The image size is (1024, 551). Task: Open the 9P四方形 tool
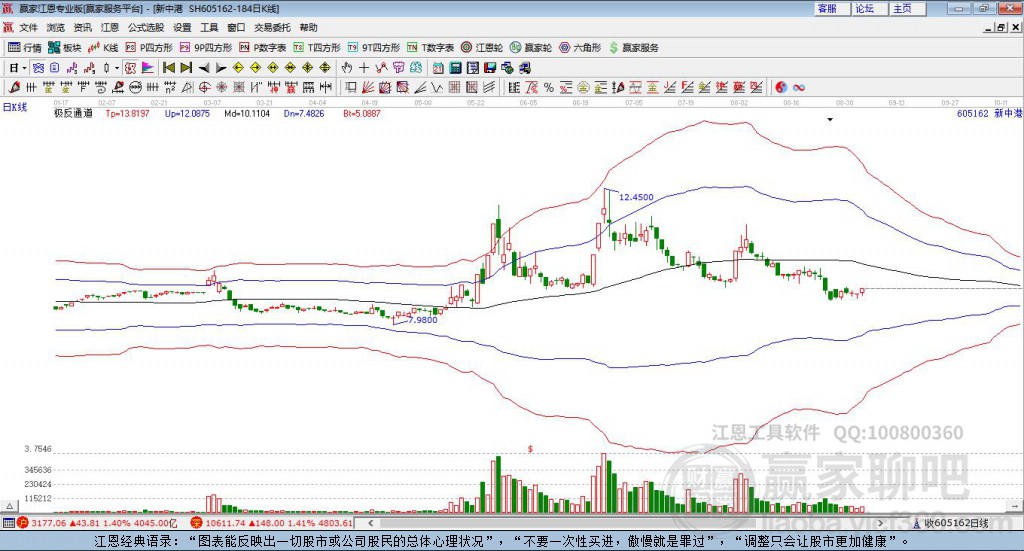pyautogui.click(x=206, y=48)
